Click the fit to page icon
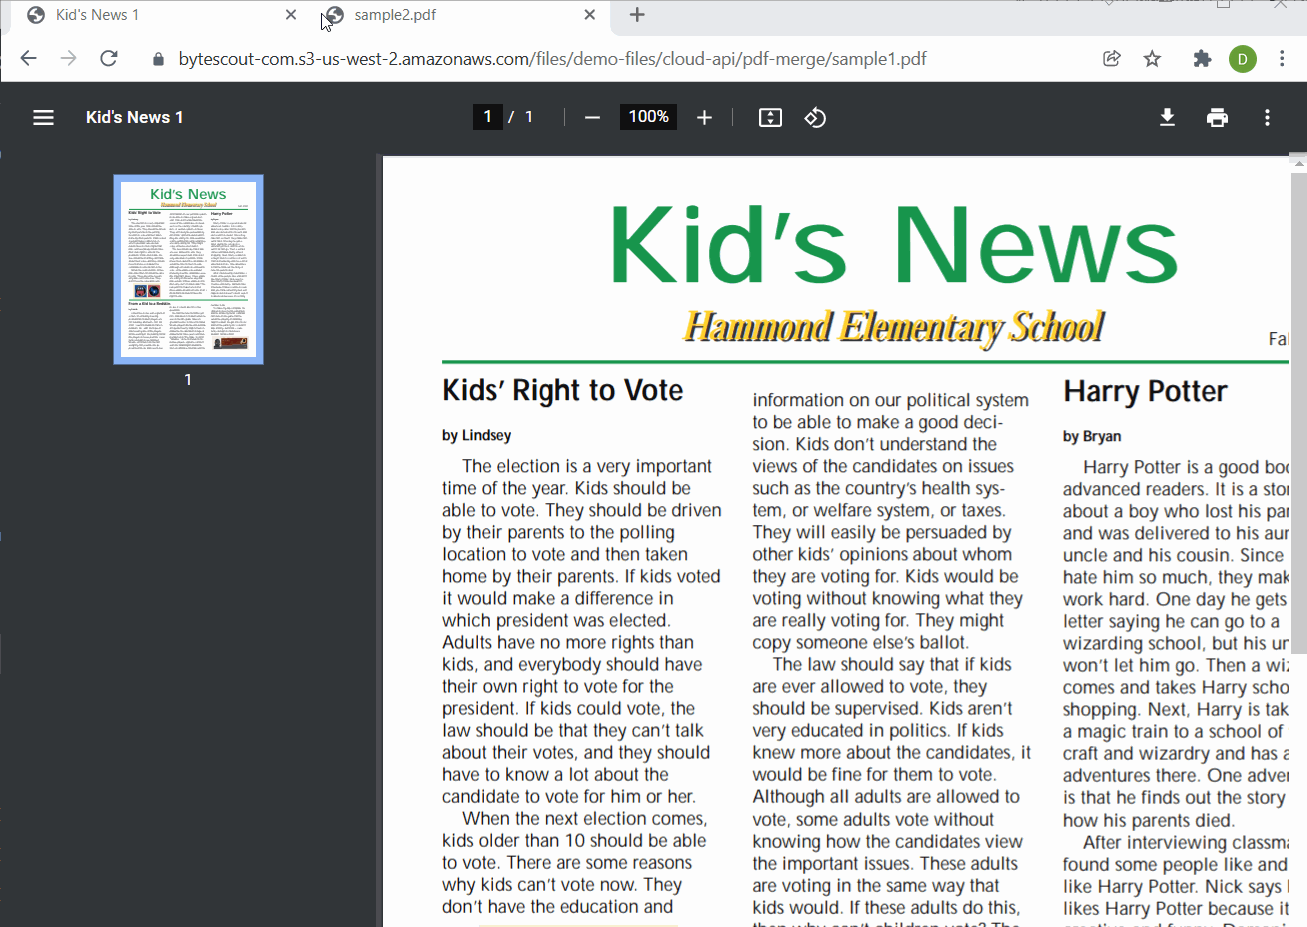The height and width of the screenshot is (927, 1307). pyautogui.click(x=770, y=117)
